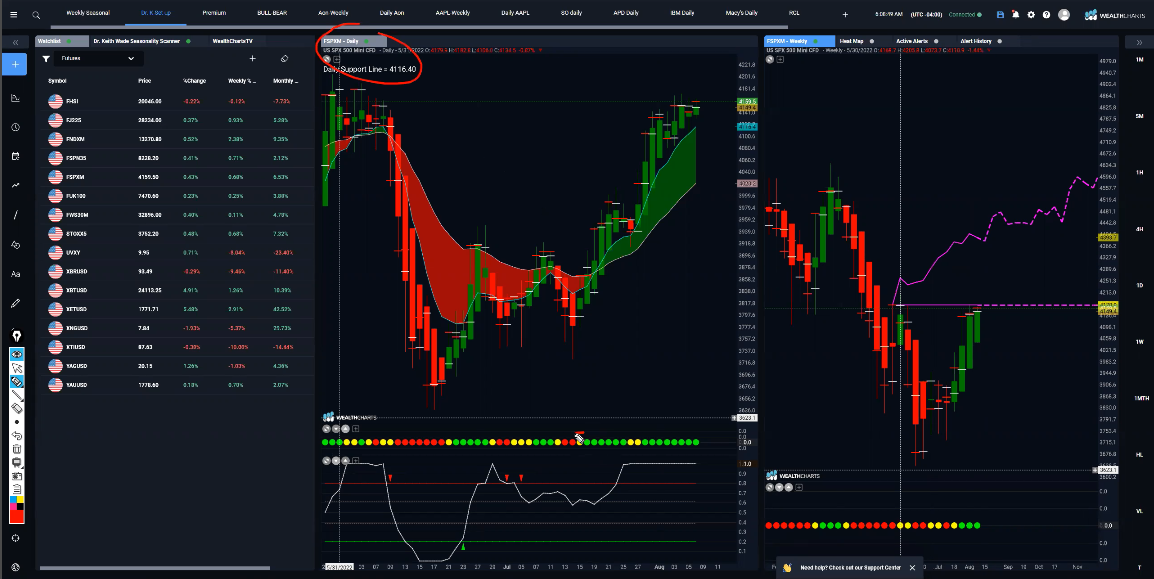Select the UVXY watchlist row
Viewport: 1154px width, 579px height.
(x=177, y=252)
